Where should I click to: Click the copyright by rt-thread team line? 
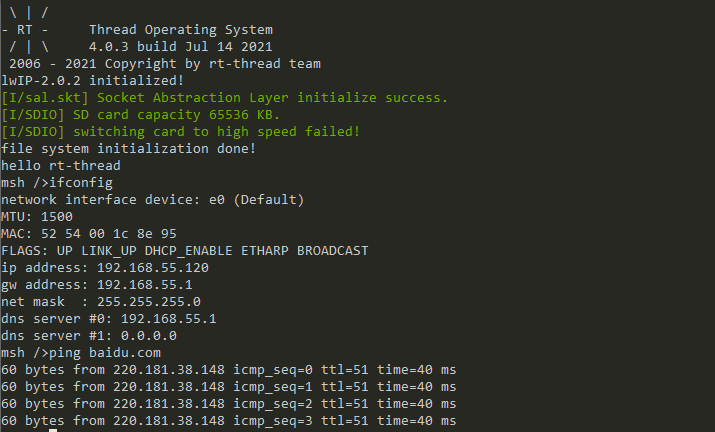165,64
